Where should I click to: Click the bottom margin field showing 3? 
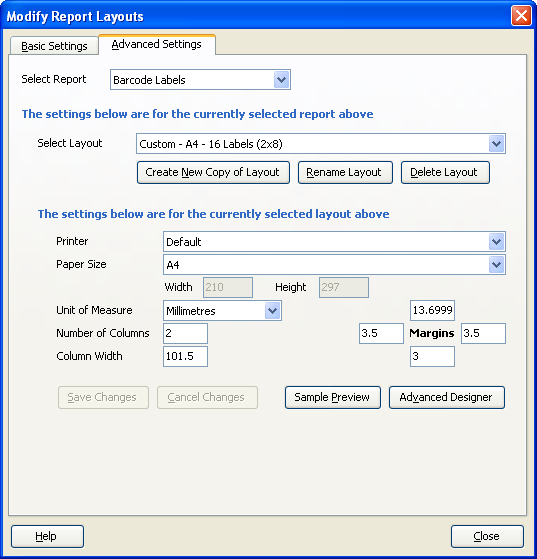[x=432, y=356]
